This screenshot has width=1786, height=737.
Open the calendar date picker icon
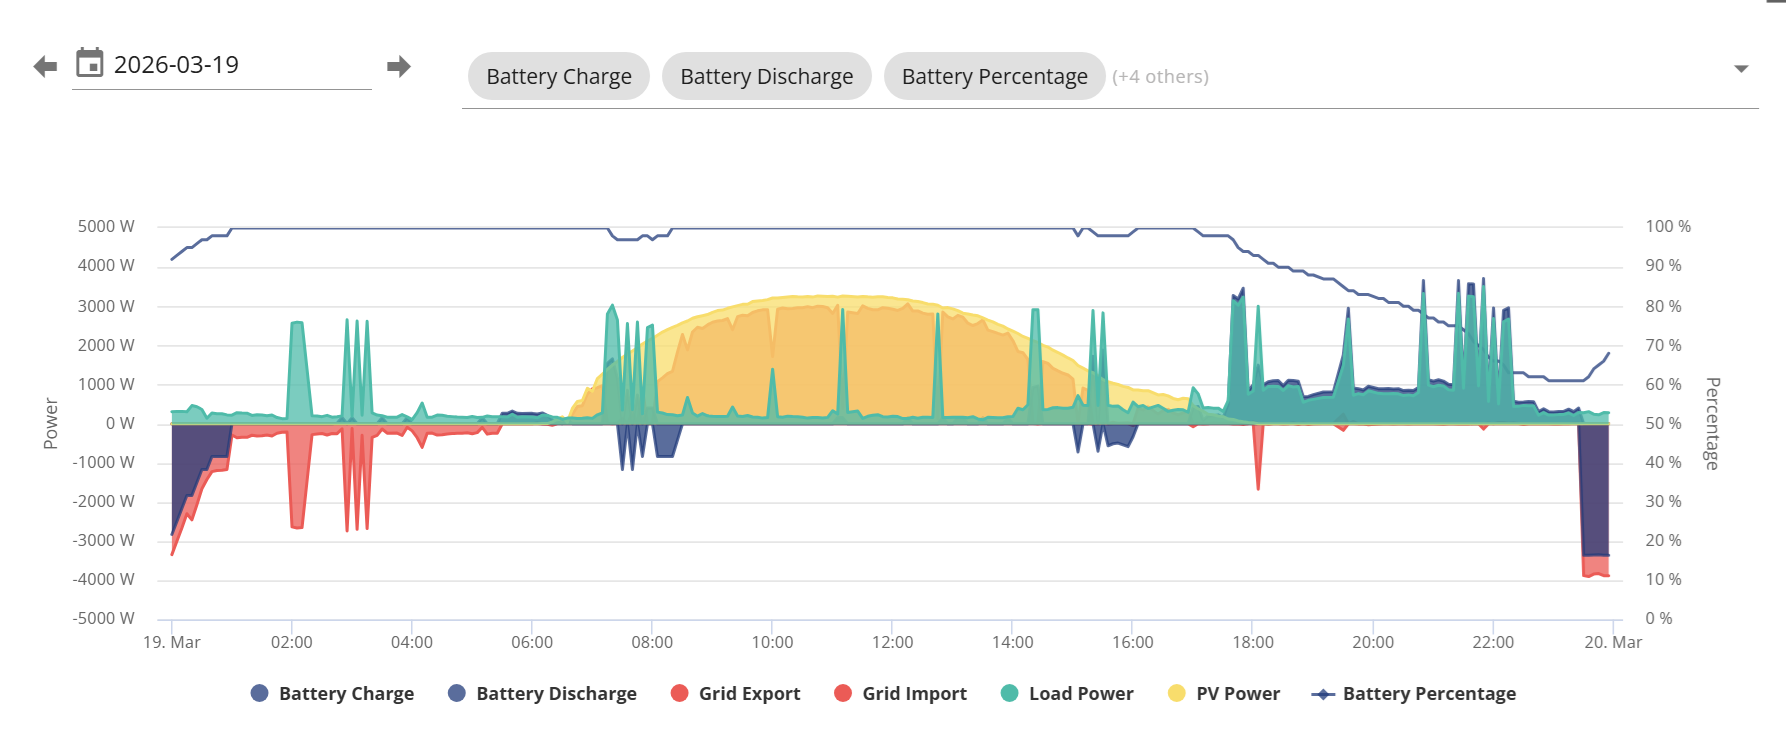point(90,63)
